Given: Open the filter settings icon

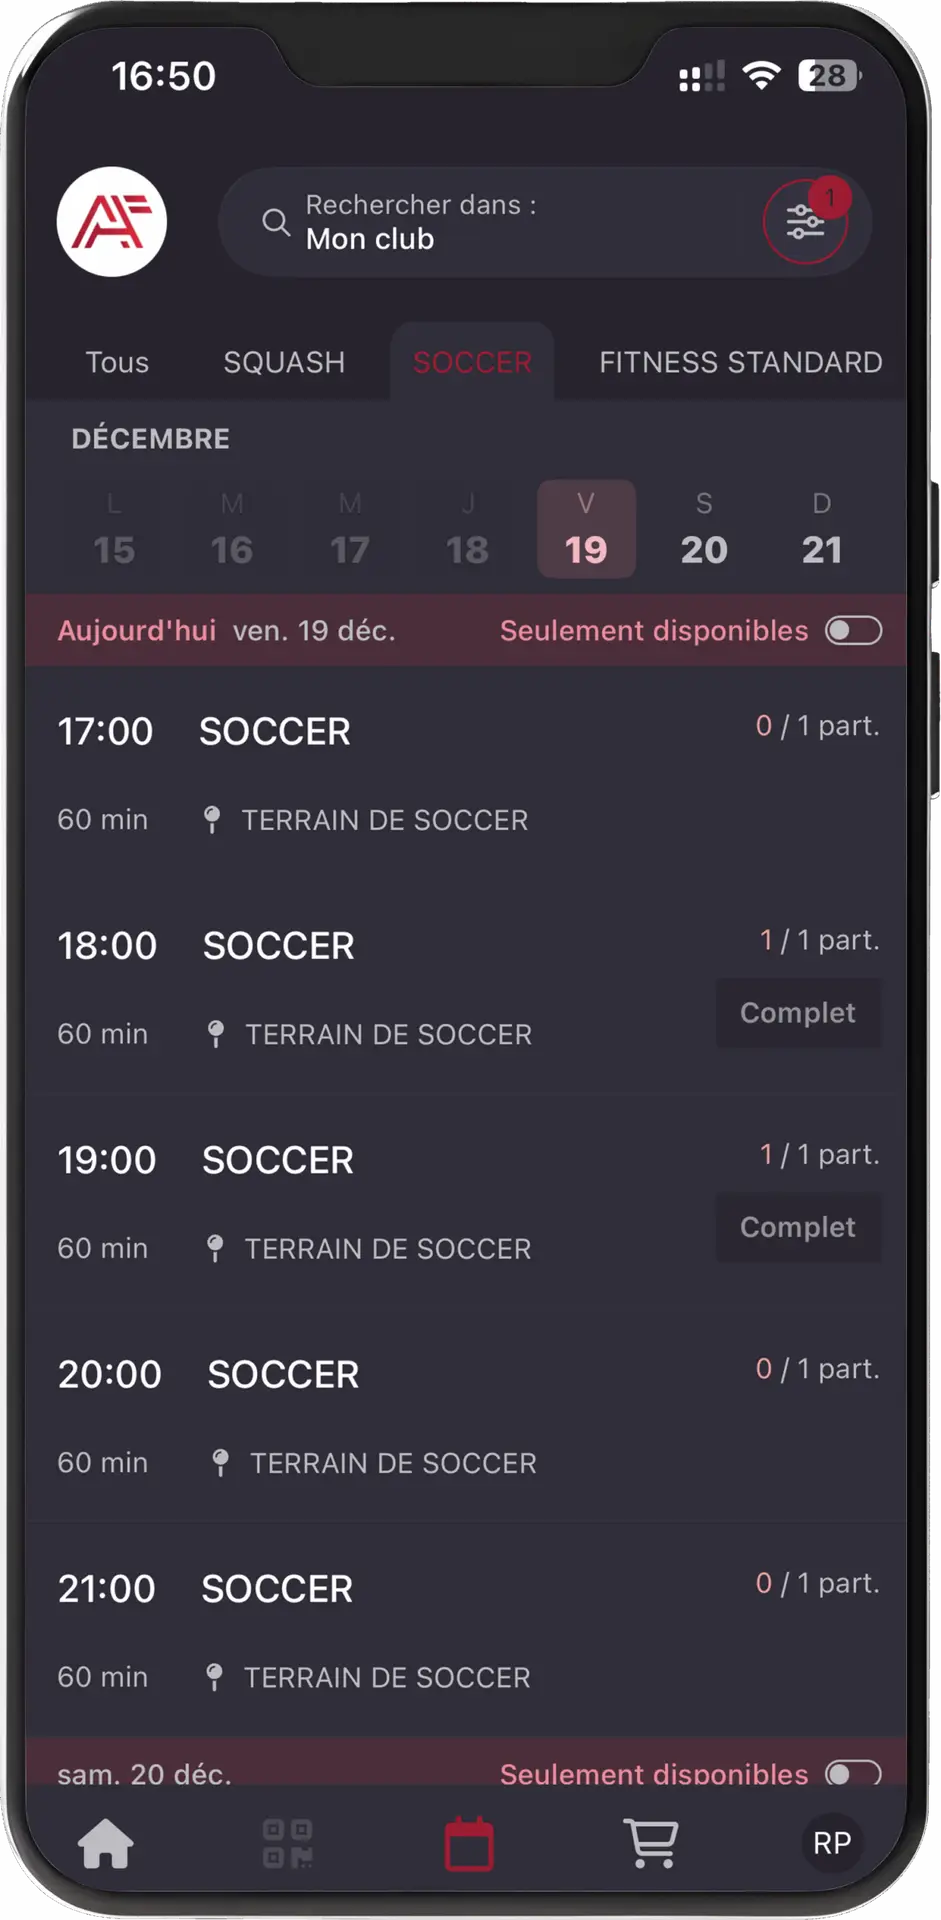Looking at the screenshot, I should [805, 222].
